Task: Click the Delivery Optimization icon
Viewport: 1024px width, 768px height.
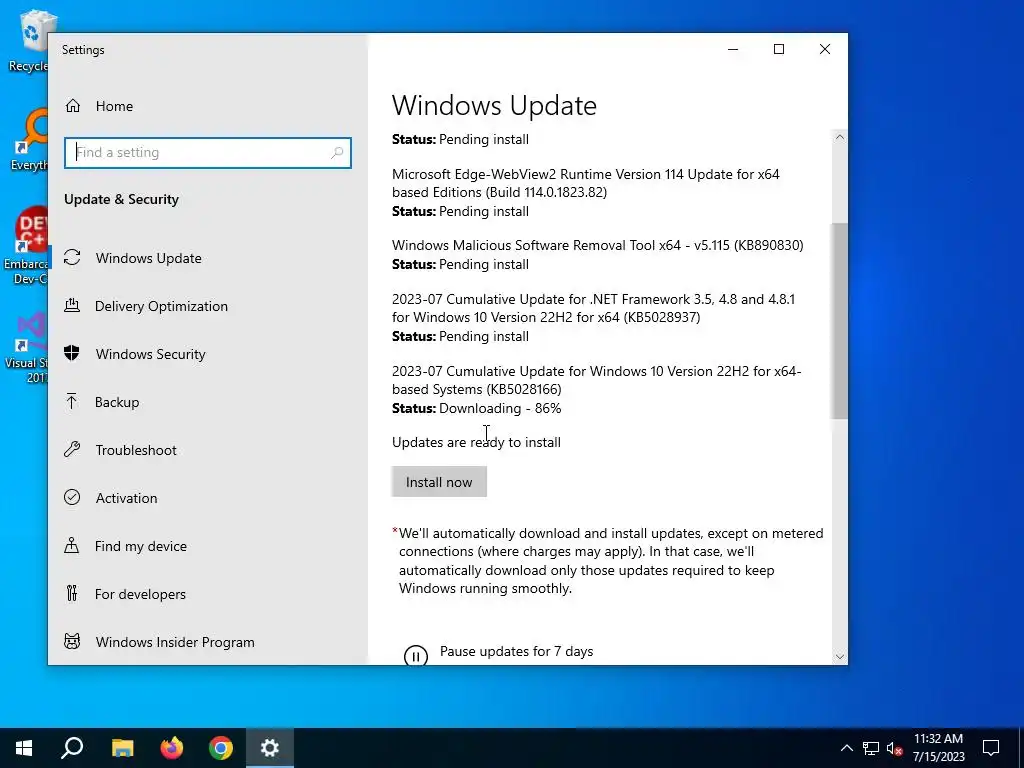Action: (x=72, y=305)
